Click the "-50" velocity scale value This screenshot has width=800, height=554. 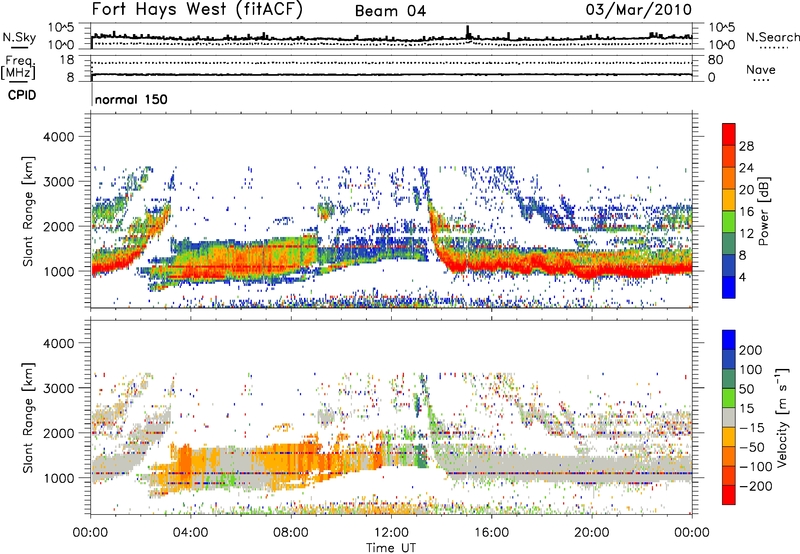pos(752,447)
